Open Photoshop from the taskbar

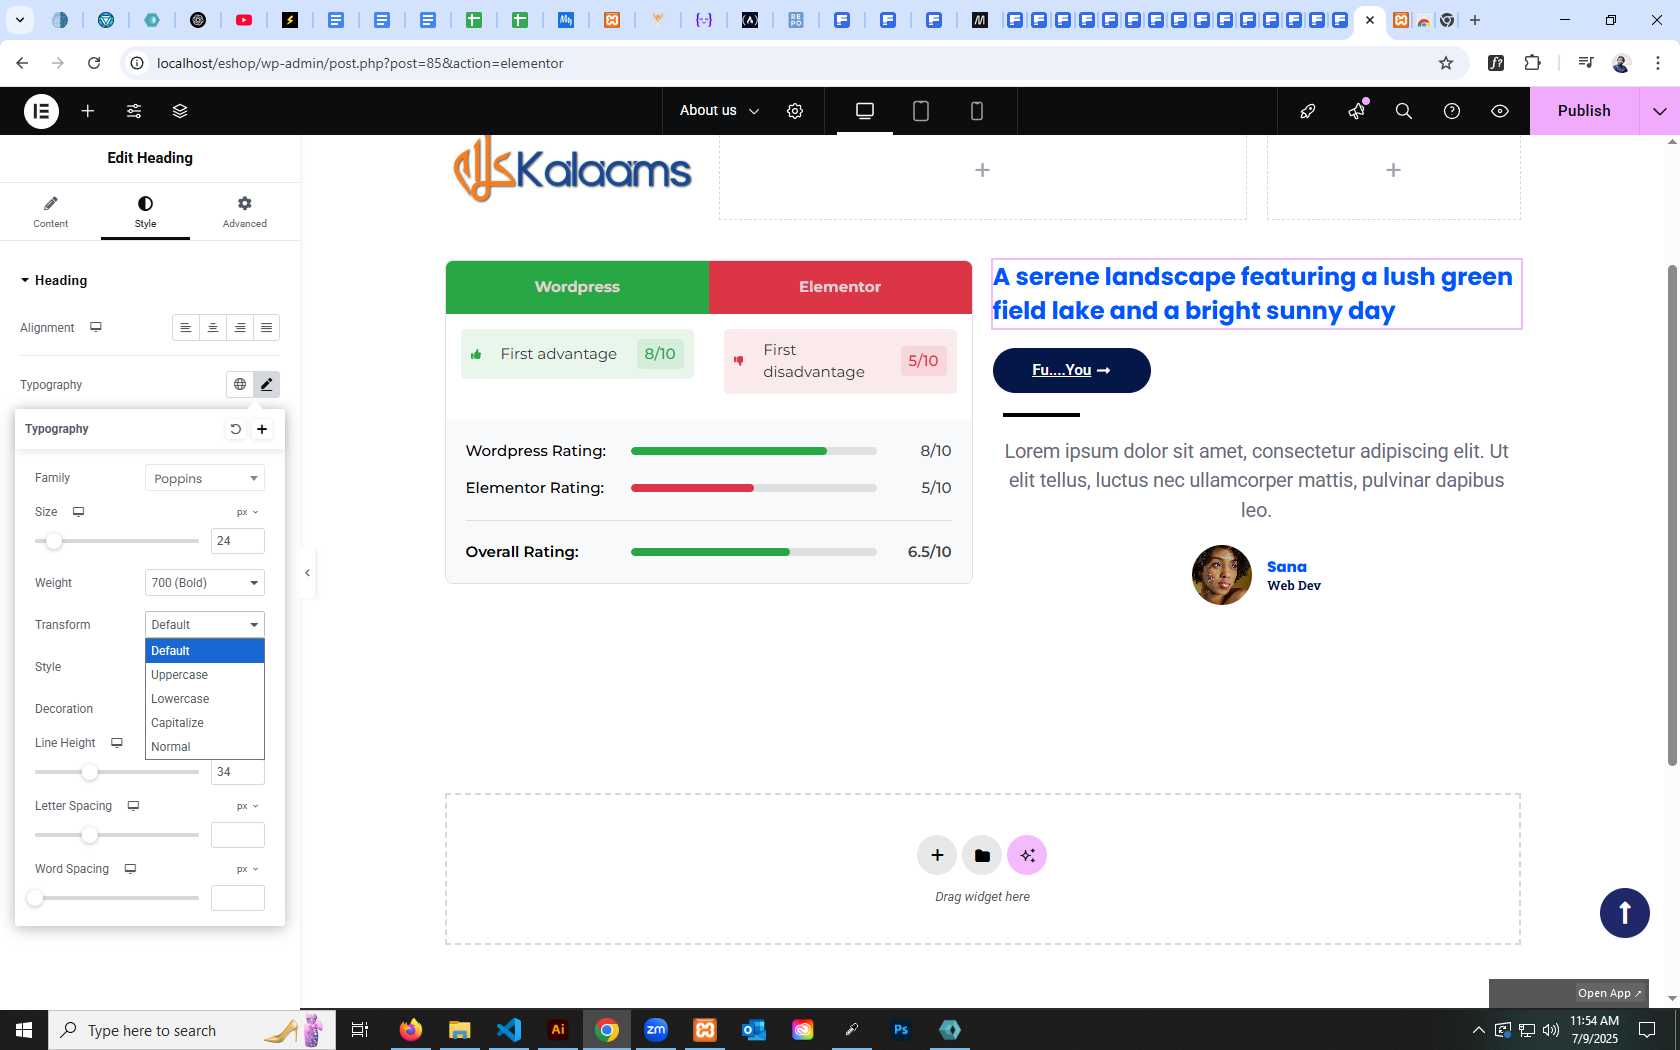[901, 1029]
